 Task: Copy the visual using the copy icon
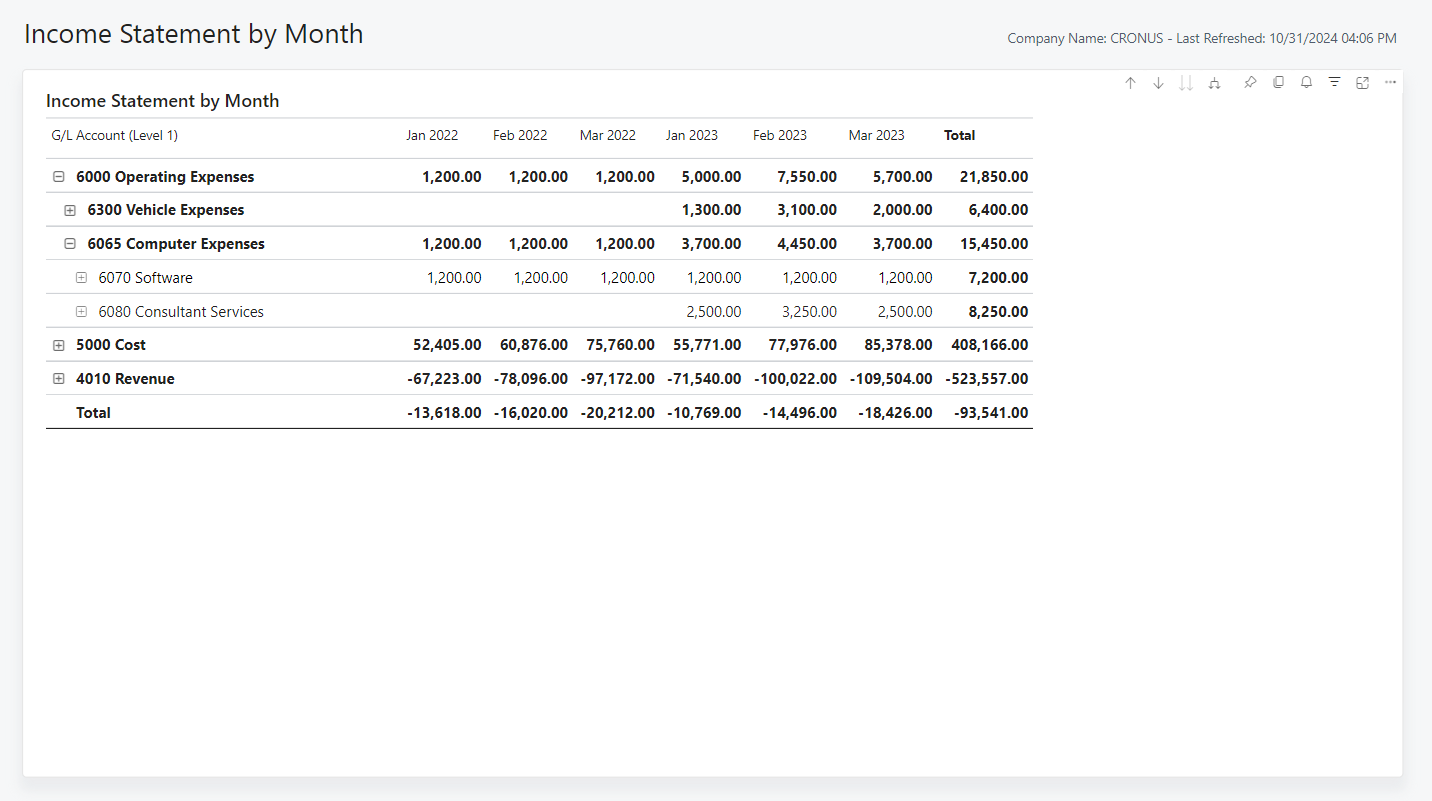(1278, 82)
